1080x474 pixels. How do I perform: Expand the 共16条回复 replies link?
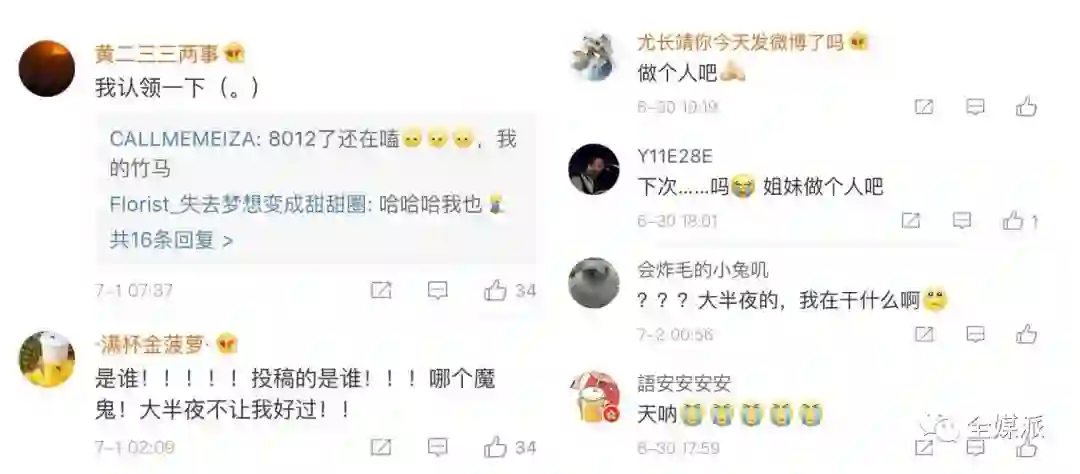pyautogui.click(x=172, y=240)
